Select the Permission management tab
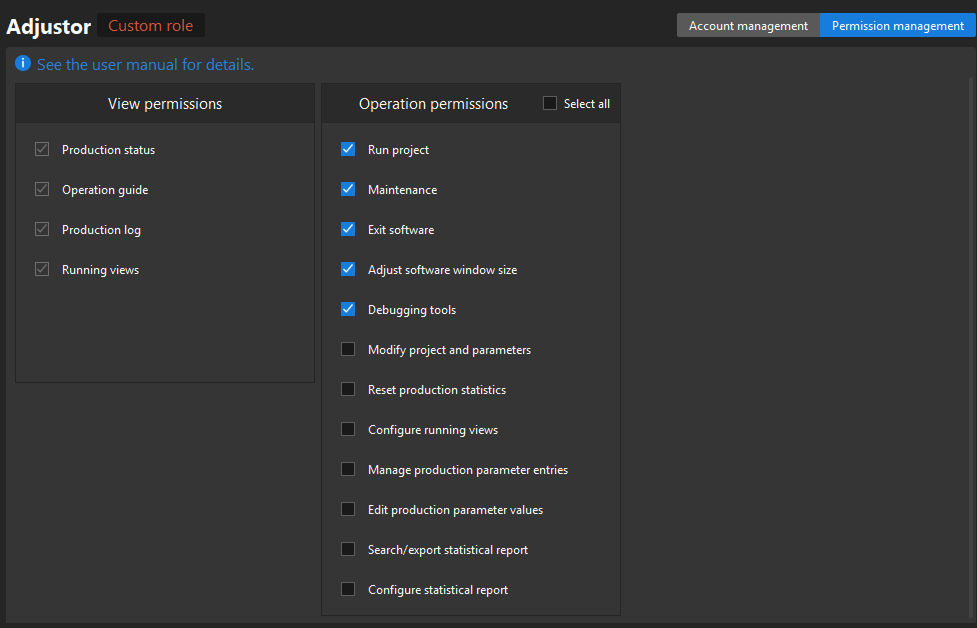Screen dimensions: 977x628 [x=898, y=26]
